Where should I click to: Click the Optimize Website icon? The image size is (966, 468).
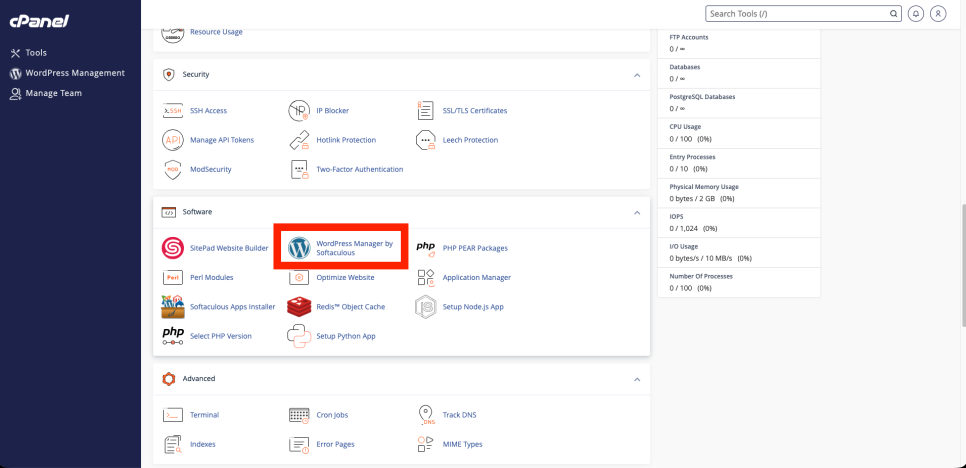pos(299,278)
